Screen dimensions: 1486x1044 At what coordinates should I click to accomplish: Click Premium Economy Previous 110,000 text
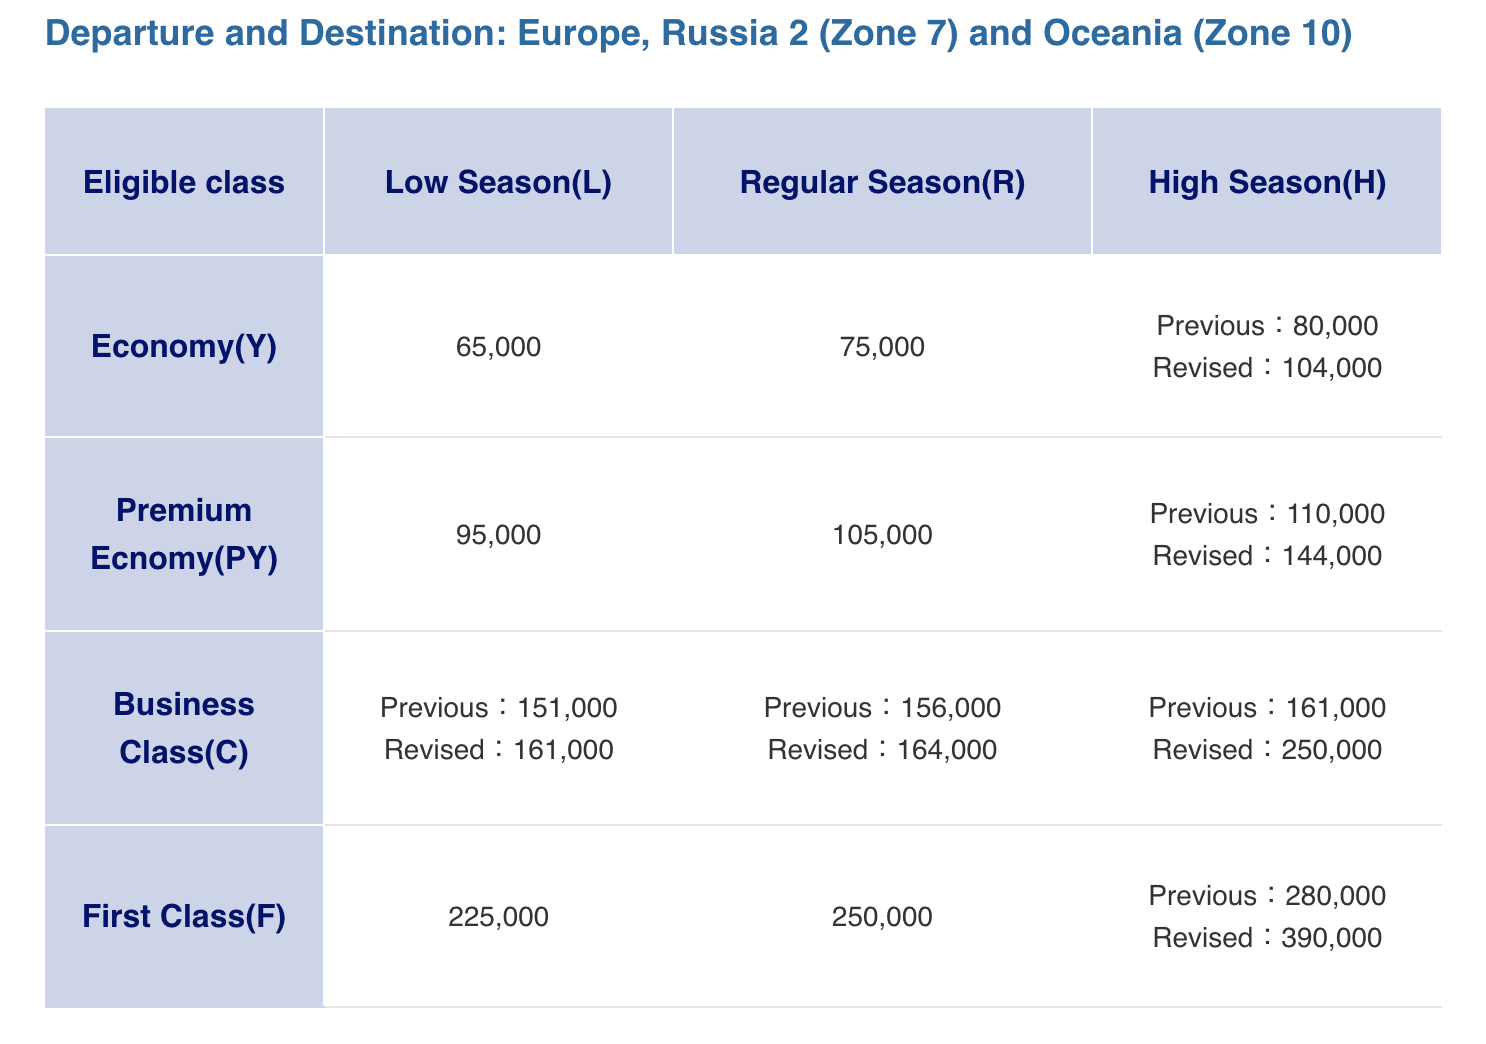pyautogui.click(x=1267, y=514)
